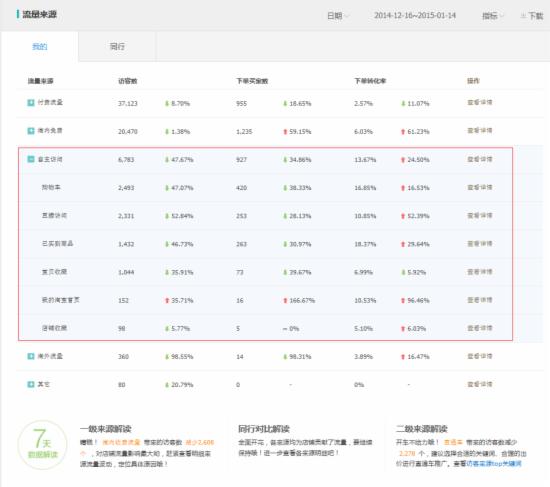Click the 下单买家数 column header
Screen dimensions: 550x487
point(252,81)
